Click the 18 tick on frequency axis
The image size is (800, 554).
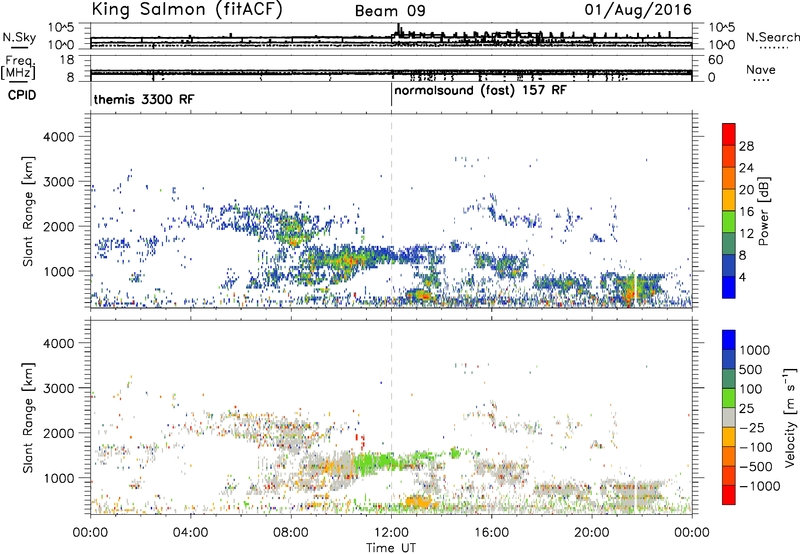click(x=67, y=60)
